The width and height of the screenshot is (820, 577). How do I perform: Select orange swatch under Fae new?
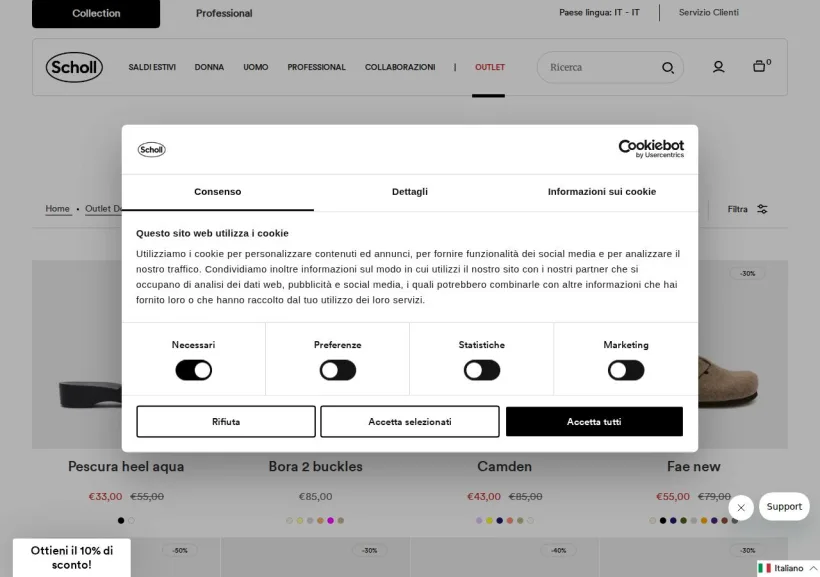coord(704,521)
